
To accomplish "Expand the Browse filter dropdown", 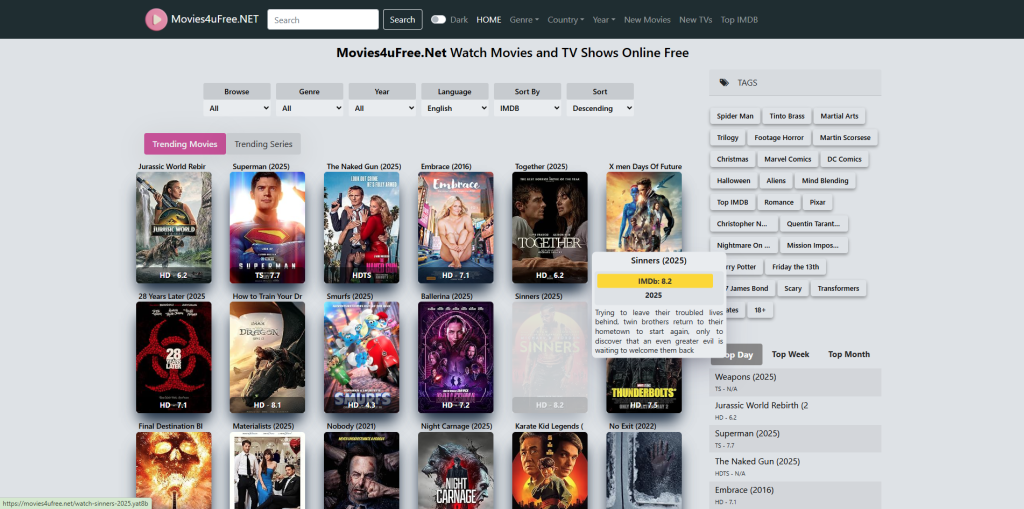I will coord(237,108).
